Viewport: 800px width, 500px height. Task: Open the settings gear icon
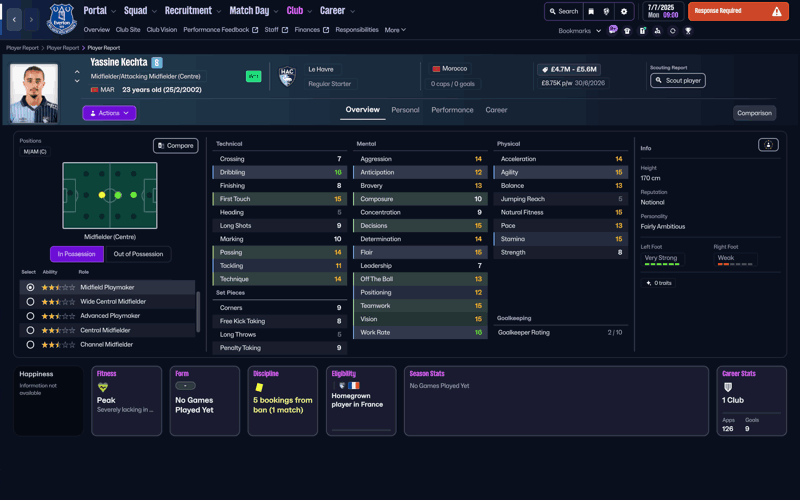[624, 12]
